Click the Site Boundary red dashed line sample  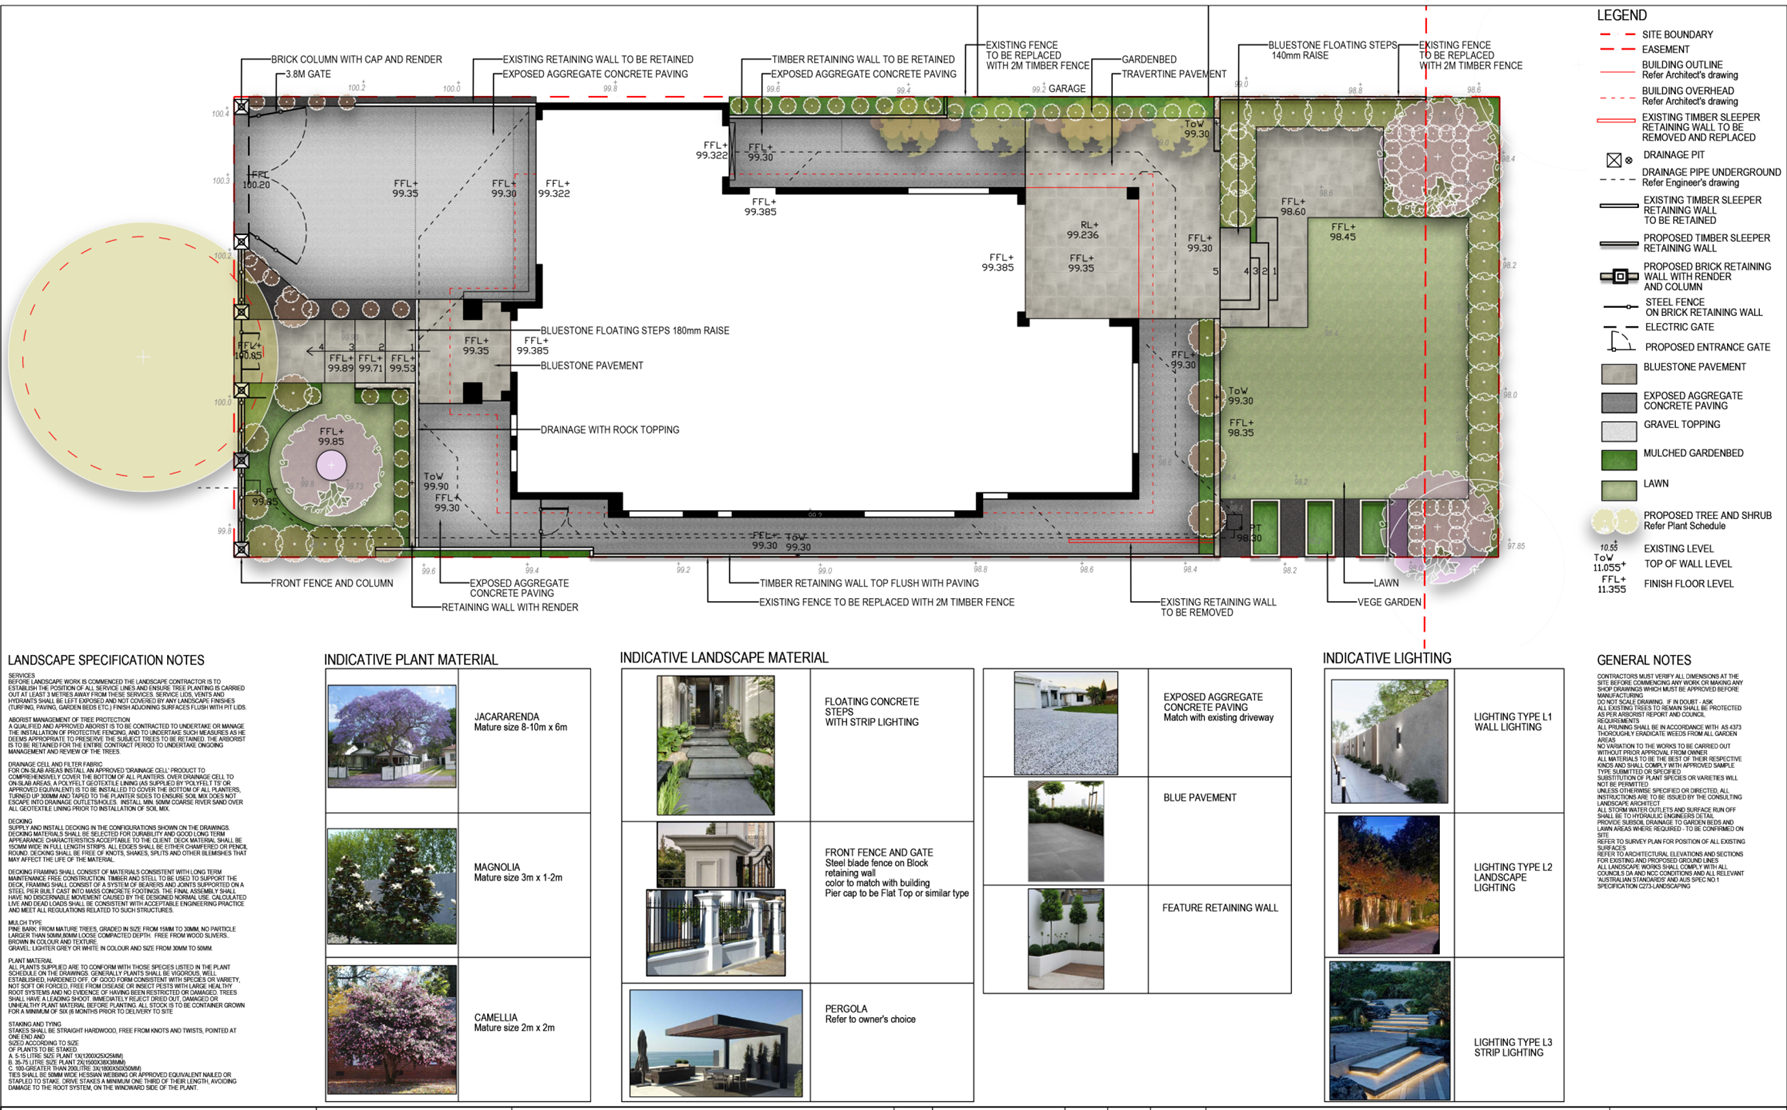tap(1617, 35)
